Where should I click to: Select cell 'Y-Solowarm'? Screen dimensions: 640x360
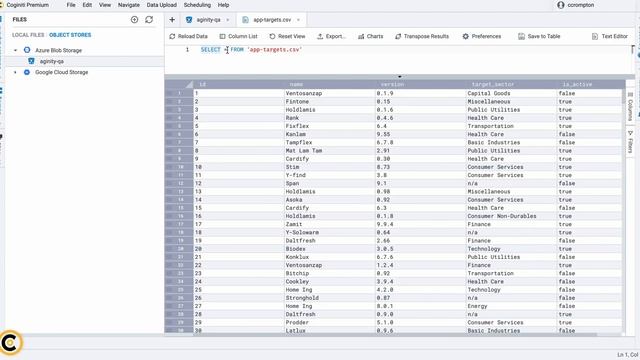click(330, 232)
